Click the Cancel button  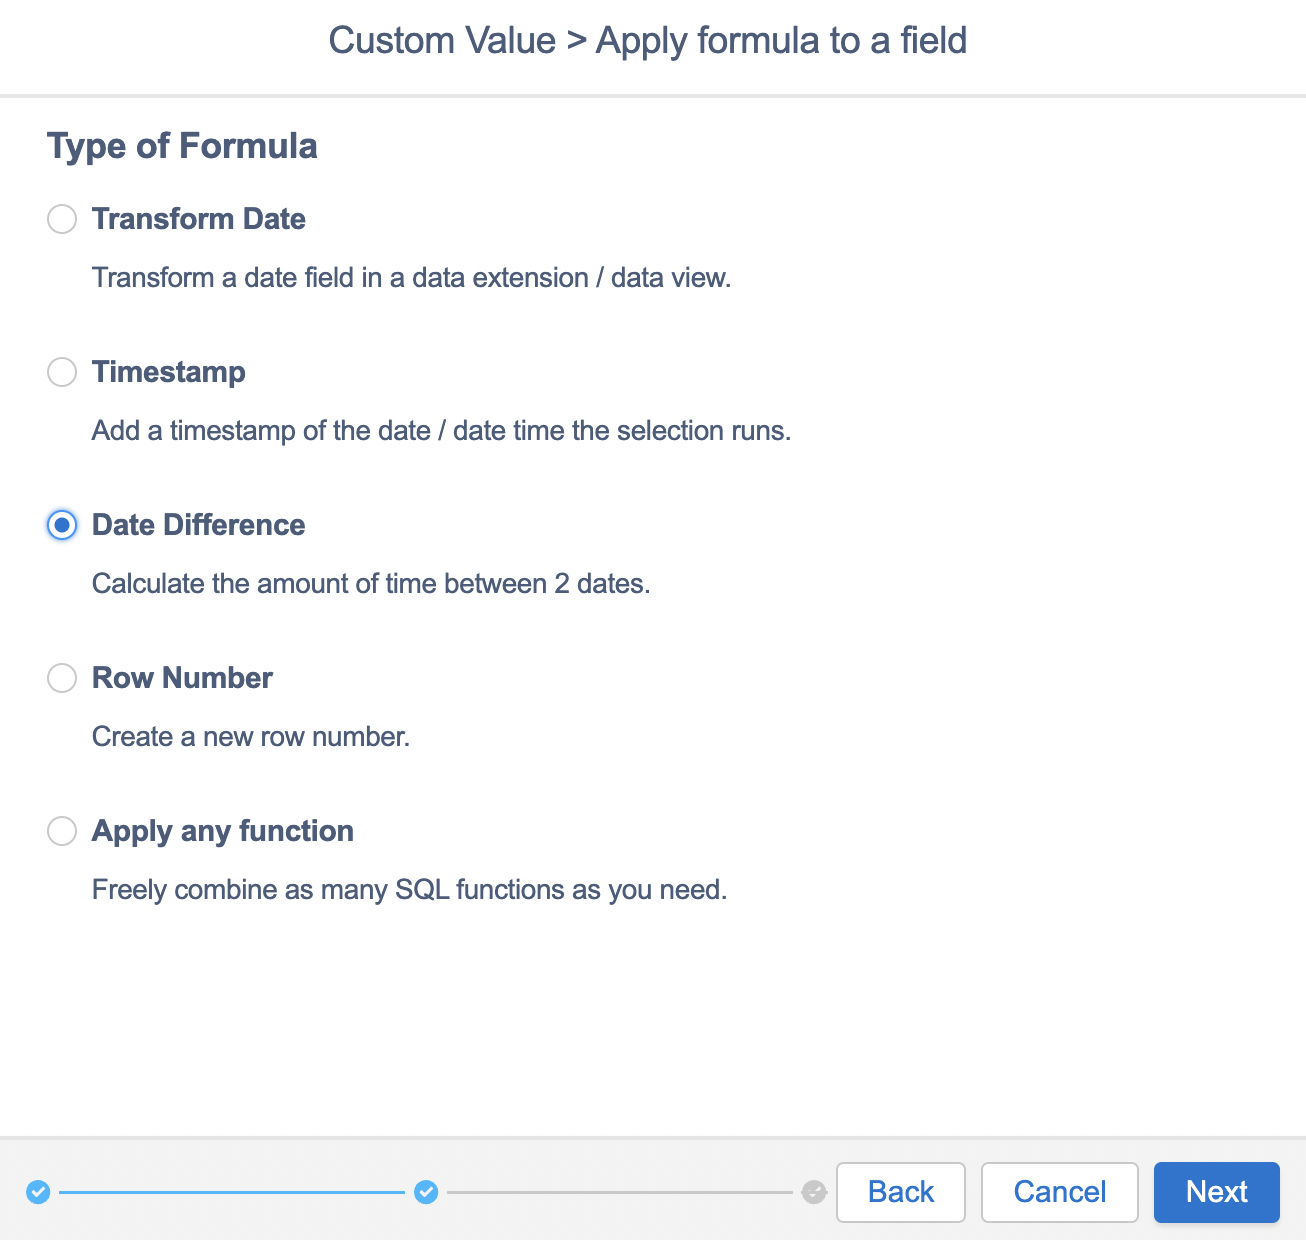click(1060, 1192)
